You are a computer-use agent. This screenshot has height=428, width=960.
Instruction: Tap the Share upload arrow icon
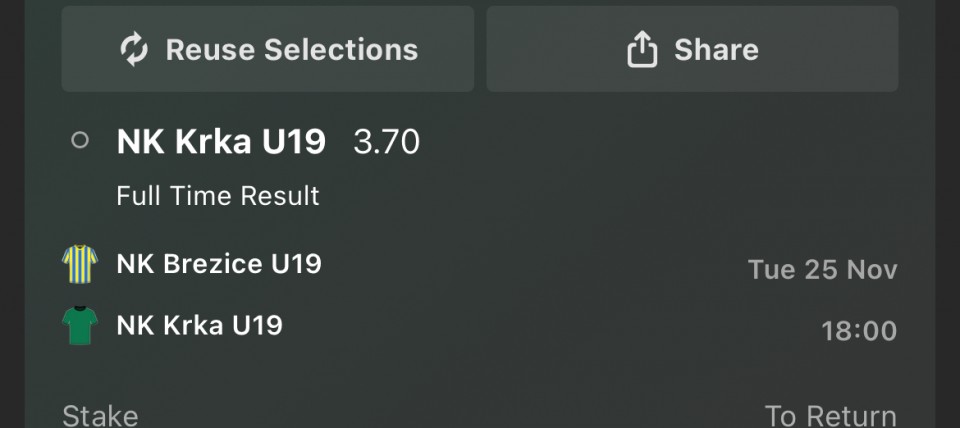pos(641,49)
